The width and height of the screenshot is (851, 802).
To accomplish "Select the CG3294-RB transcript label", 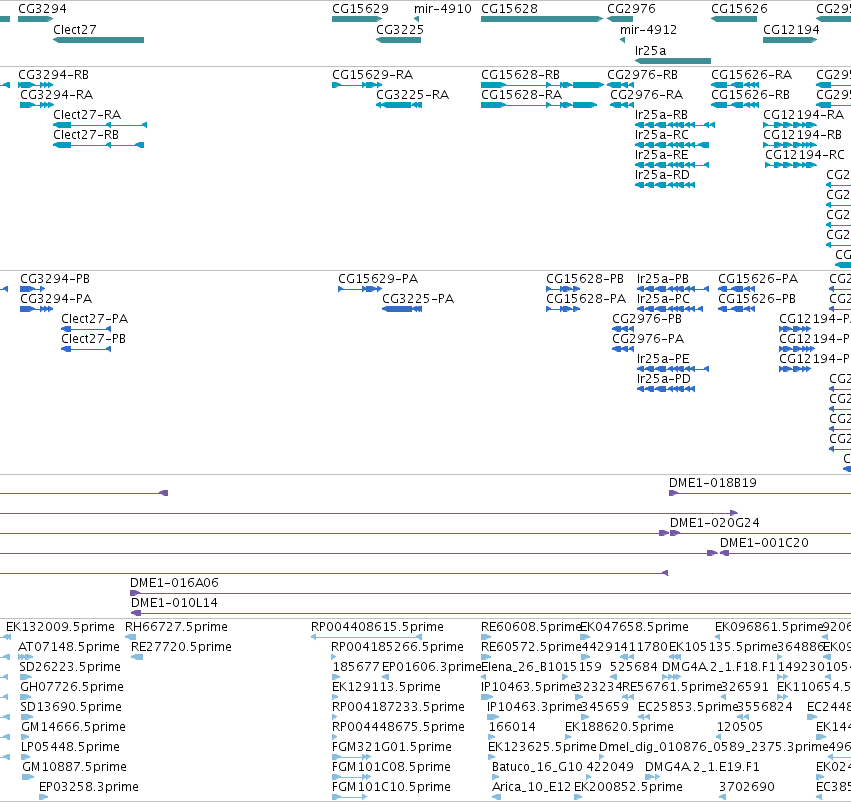I will tap(53, 75).
